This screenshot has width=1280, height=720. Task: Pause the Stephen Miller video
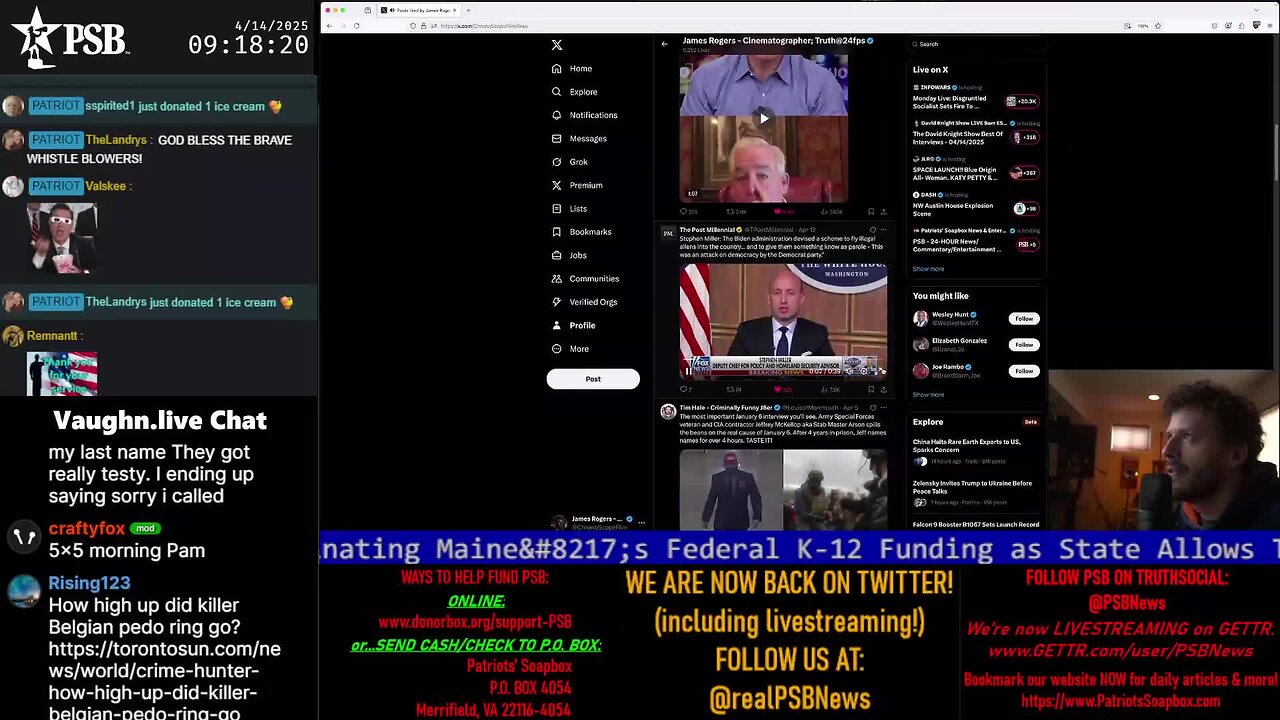(x=688, y=371)
